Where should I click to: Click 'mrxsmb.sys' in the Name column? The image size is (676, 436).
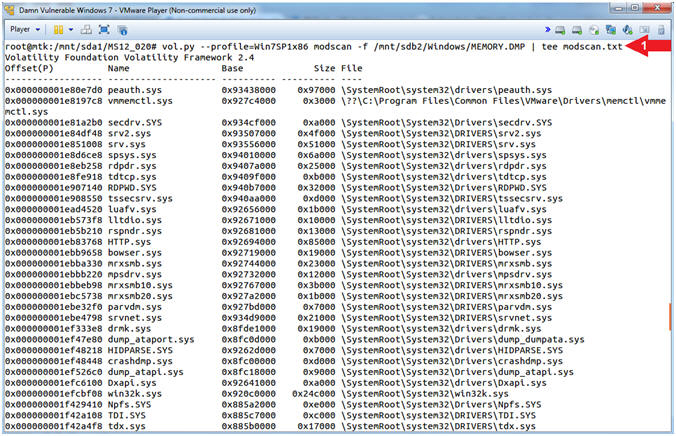point(135,263)
